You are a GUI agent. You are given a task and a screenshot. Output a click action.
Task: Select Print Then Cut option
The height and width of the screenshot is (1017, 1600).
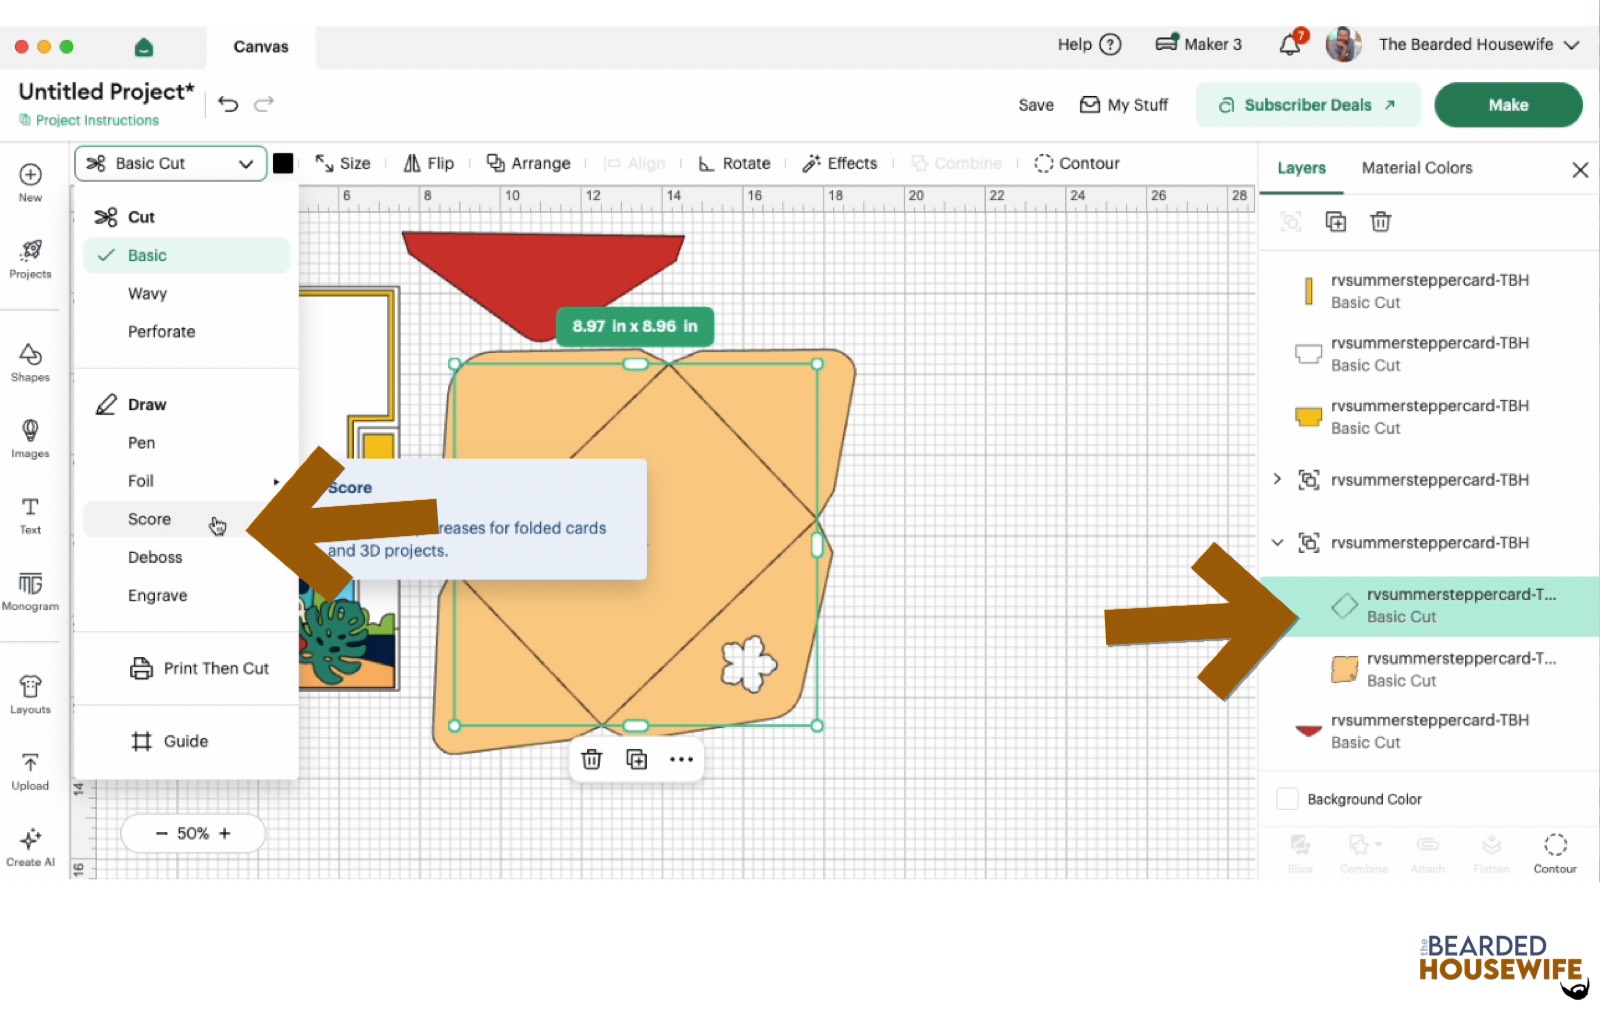(x=200, y=668)
